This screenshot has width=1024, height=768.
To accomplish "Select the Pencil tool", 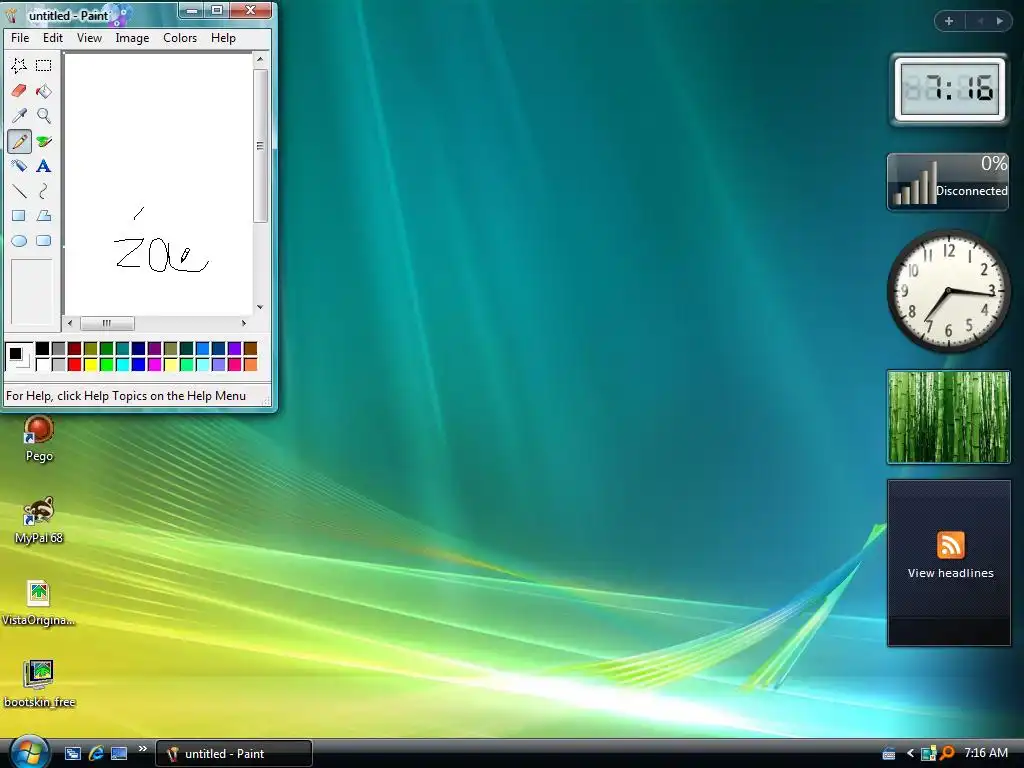I will (19, 140).
